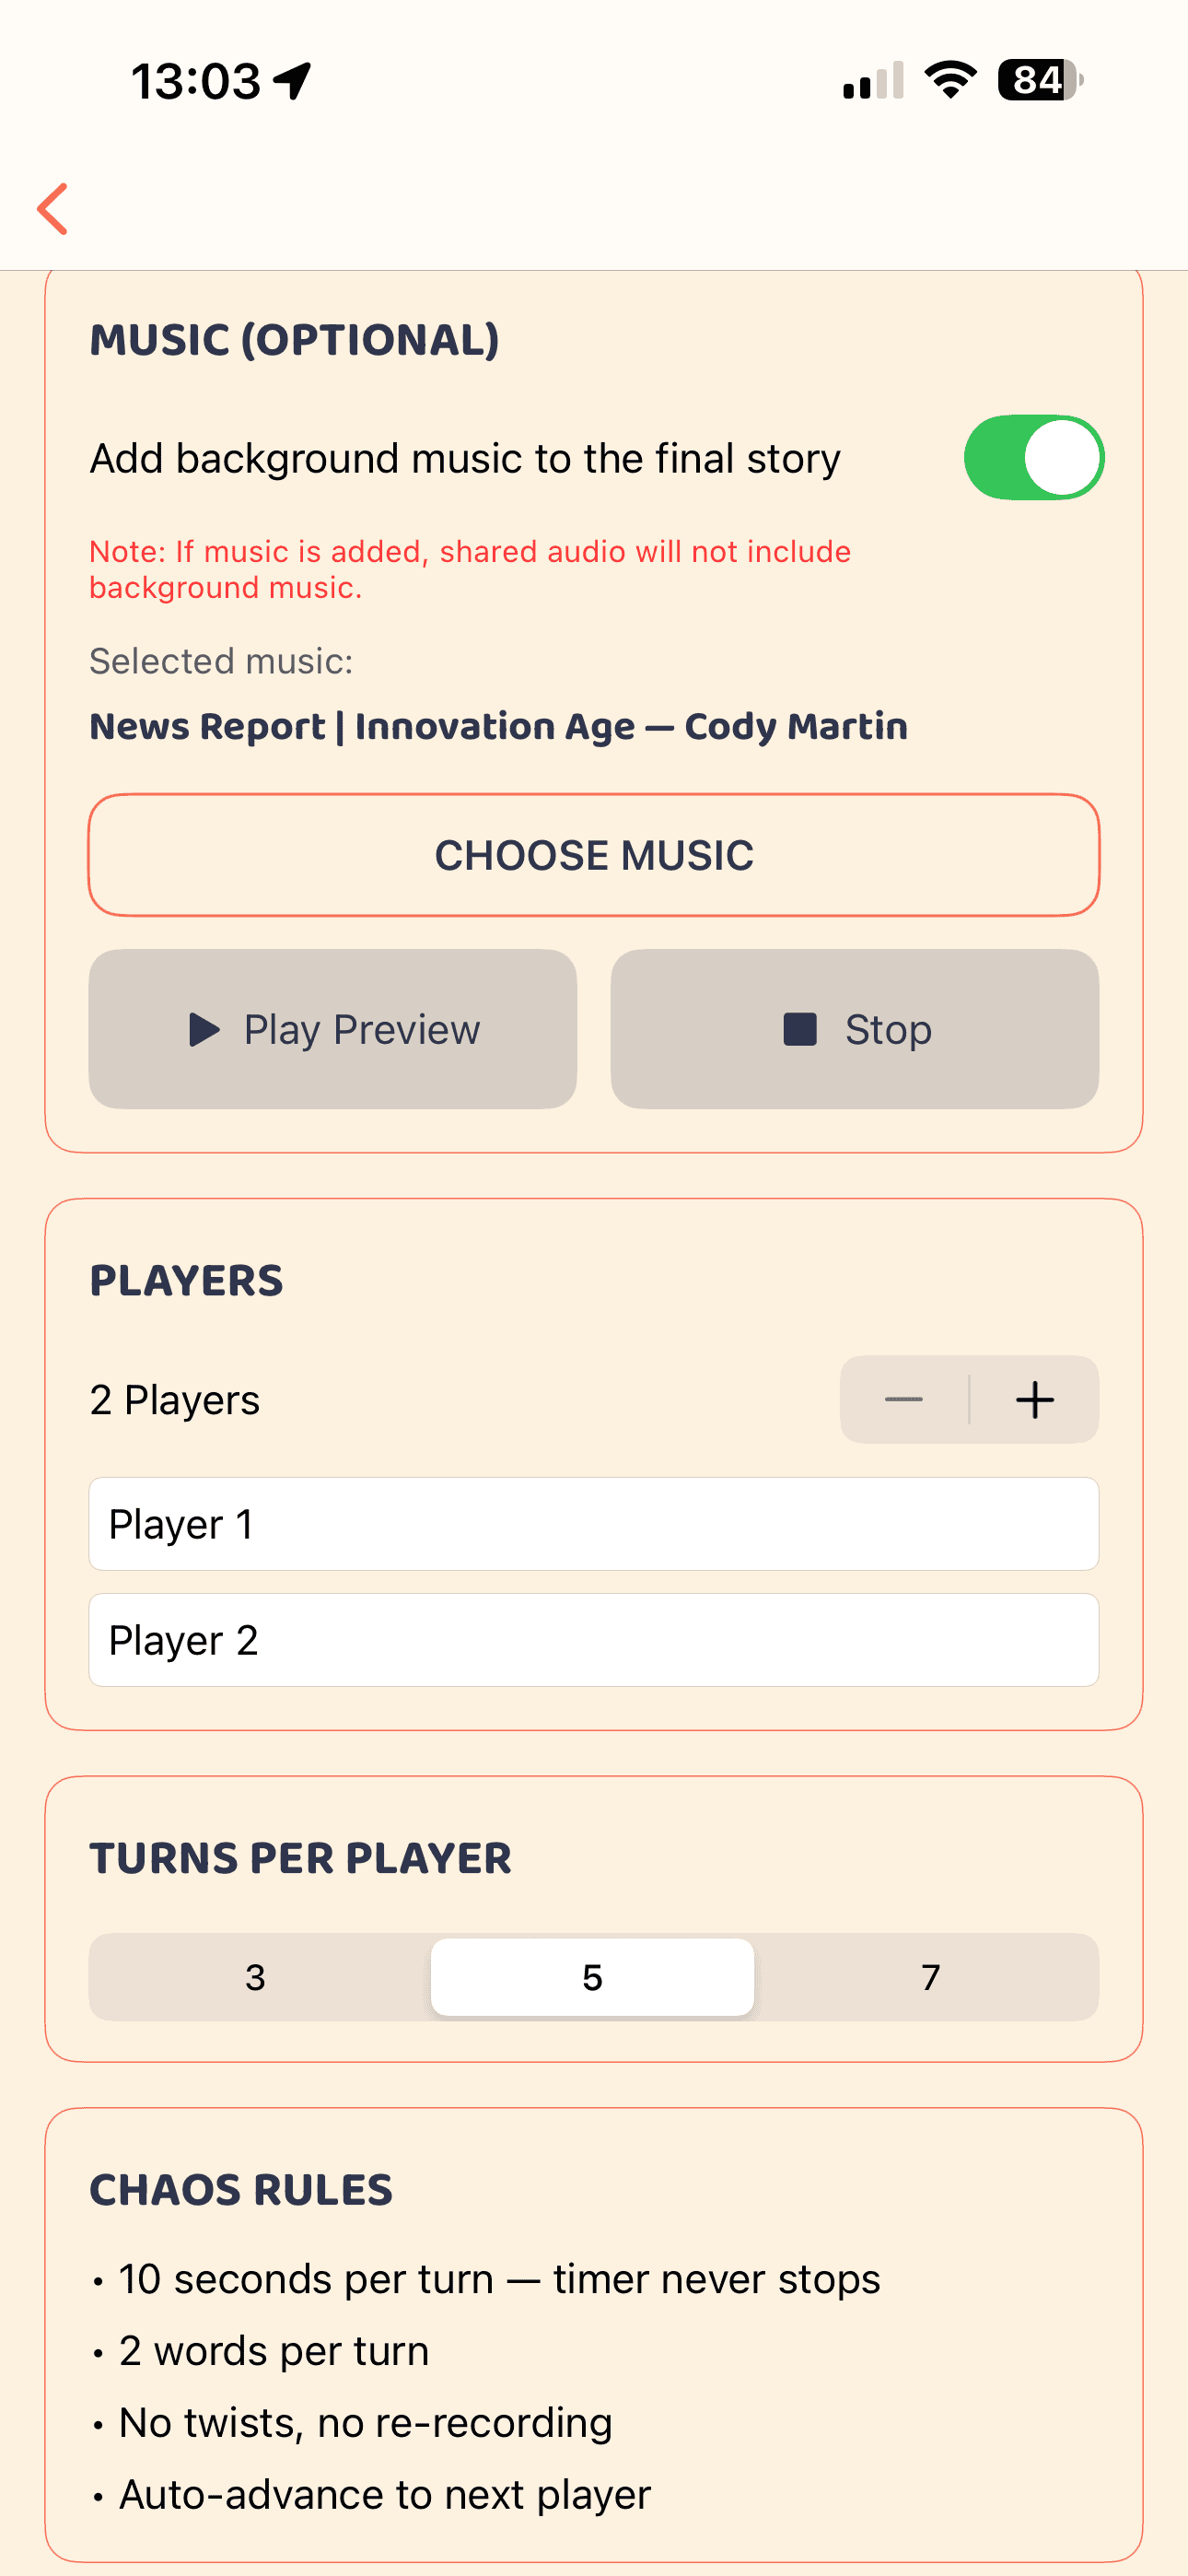Tap the back chevron arrow
The image size is (1188, 2576).
tap(53, 209)
